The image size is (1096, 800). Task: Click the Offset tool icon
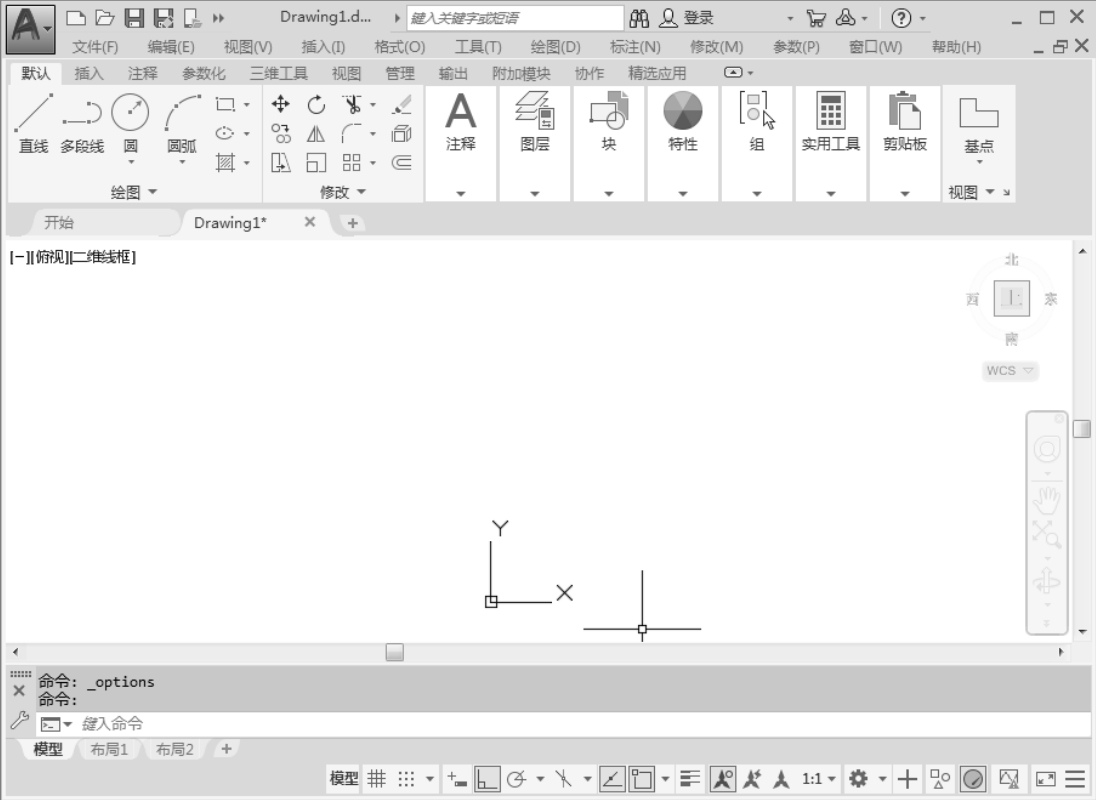click(x=401, y=163)
